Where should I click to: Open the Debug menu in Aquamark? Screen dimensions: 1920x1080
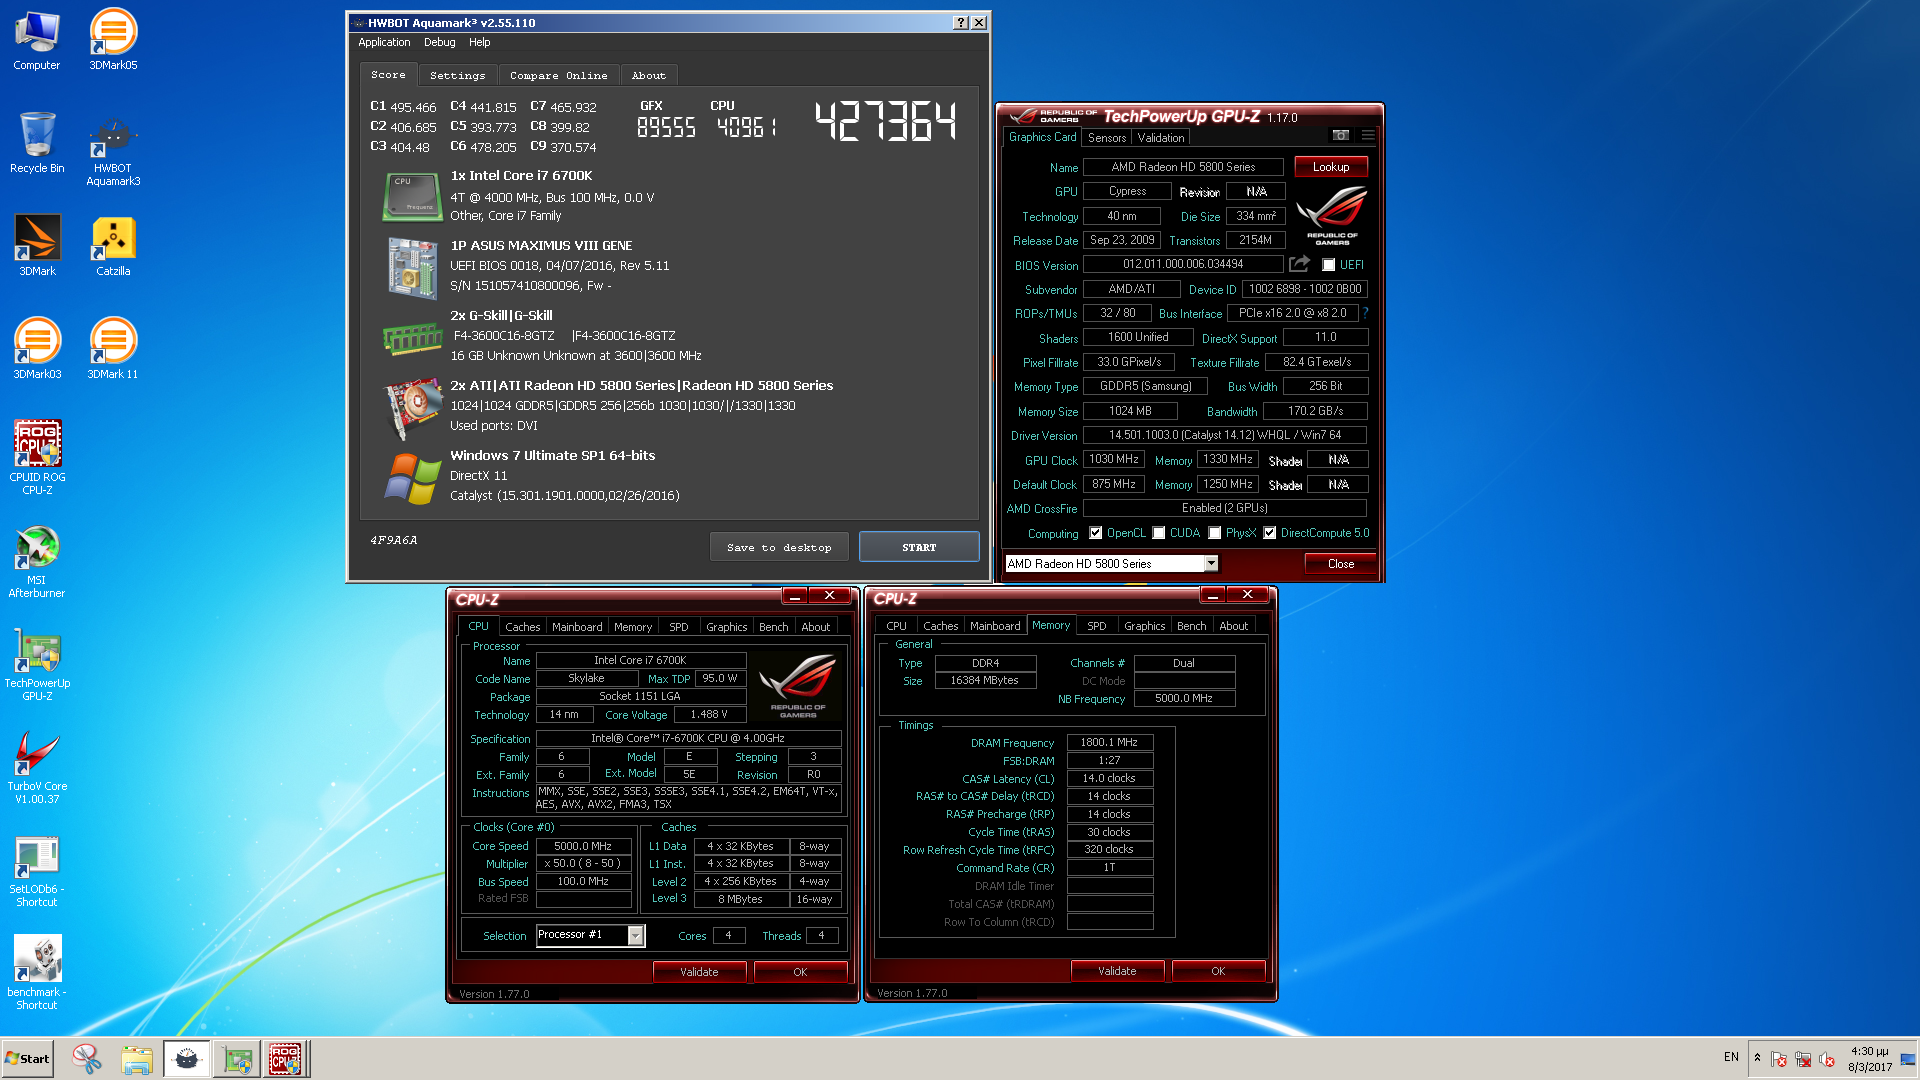[x=439, y=42]
